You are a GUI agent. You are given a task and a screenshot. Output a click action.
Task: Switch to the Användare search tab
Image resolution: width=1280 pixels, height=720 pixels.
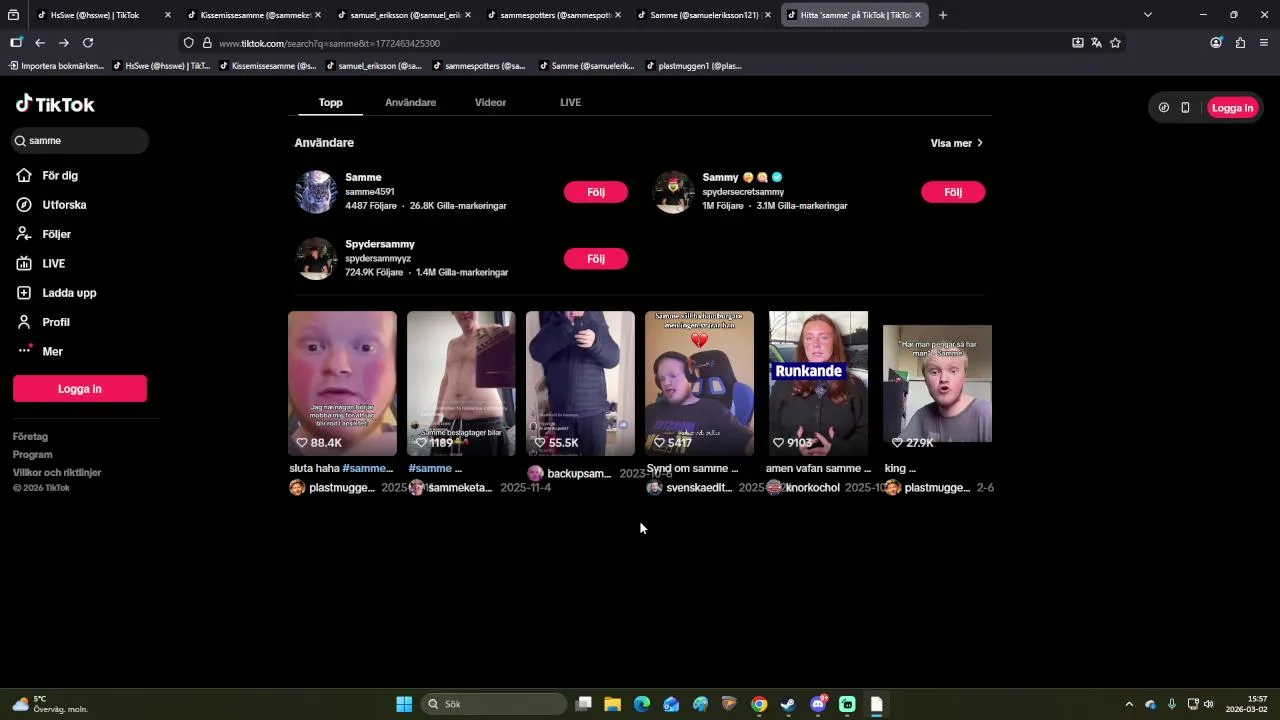tap(410, 102)
